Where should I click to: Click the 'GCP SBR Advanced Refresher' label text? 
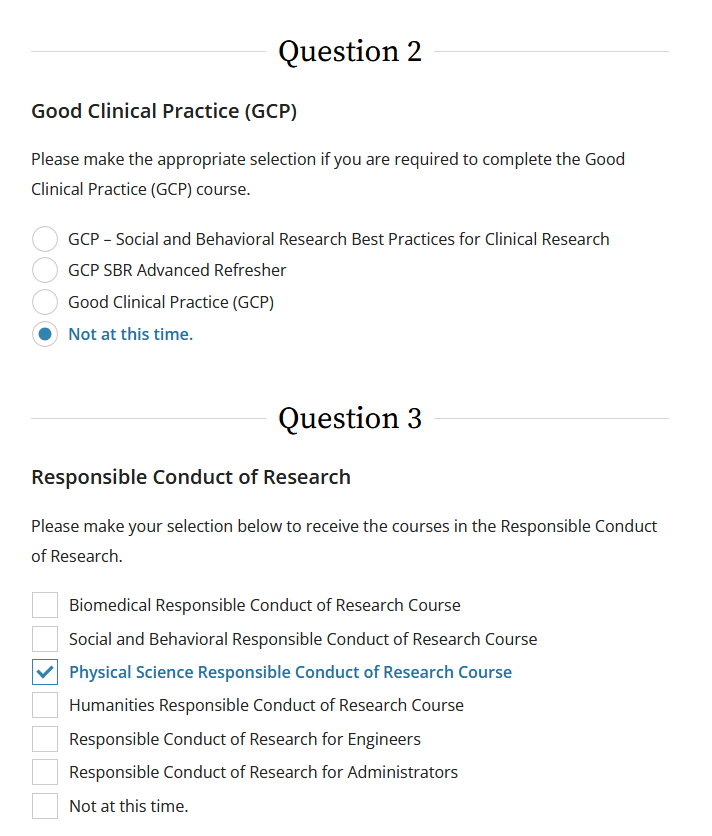point(176,270)
